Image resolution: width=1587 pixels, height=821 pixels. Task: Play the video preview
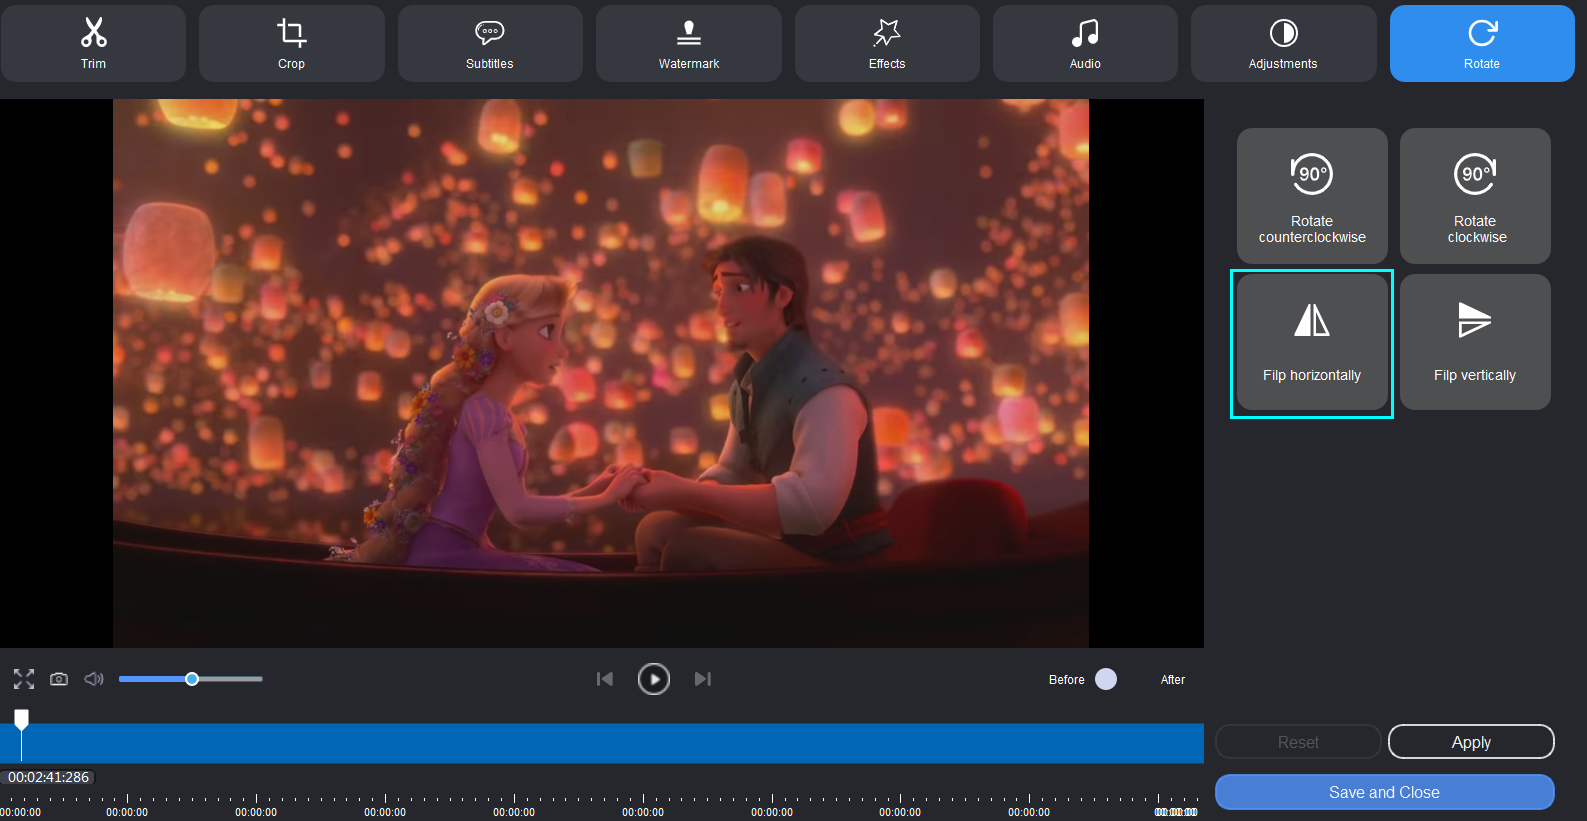tap(654, 679)
